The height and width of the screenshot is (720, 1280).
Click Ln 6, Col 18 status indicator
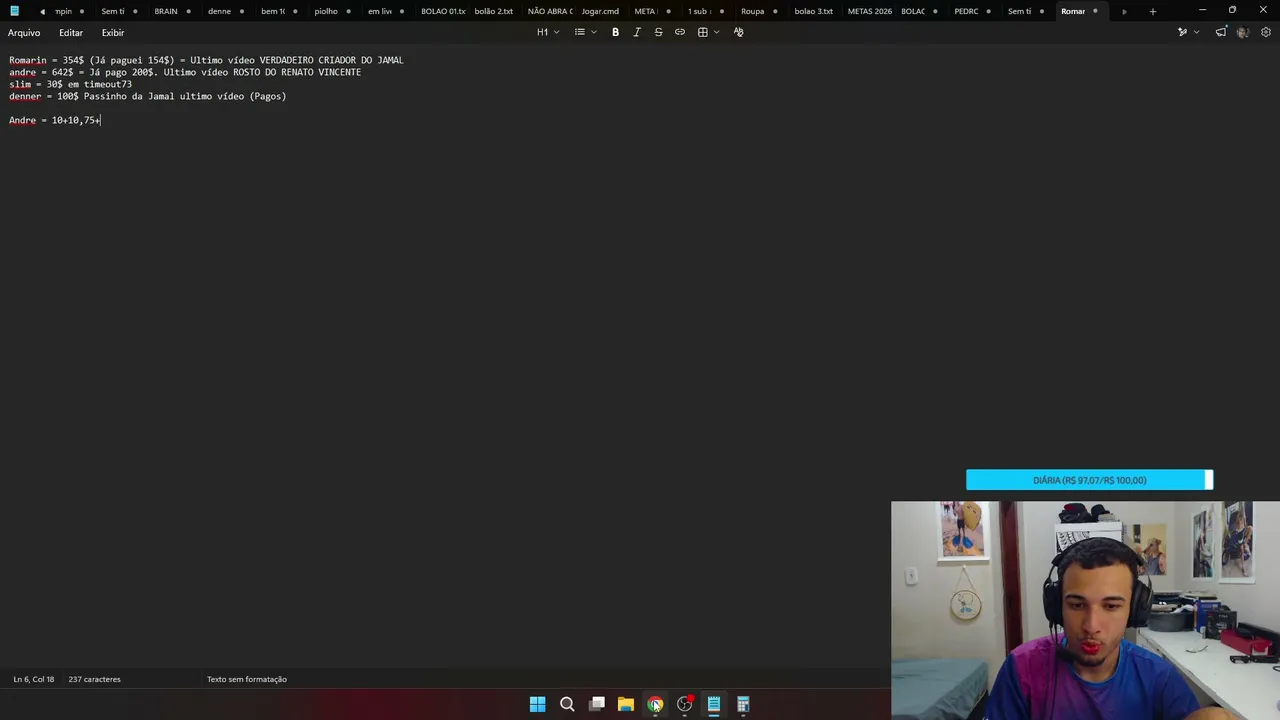pos(34,679)
